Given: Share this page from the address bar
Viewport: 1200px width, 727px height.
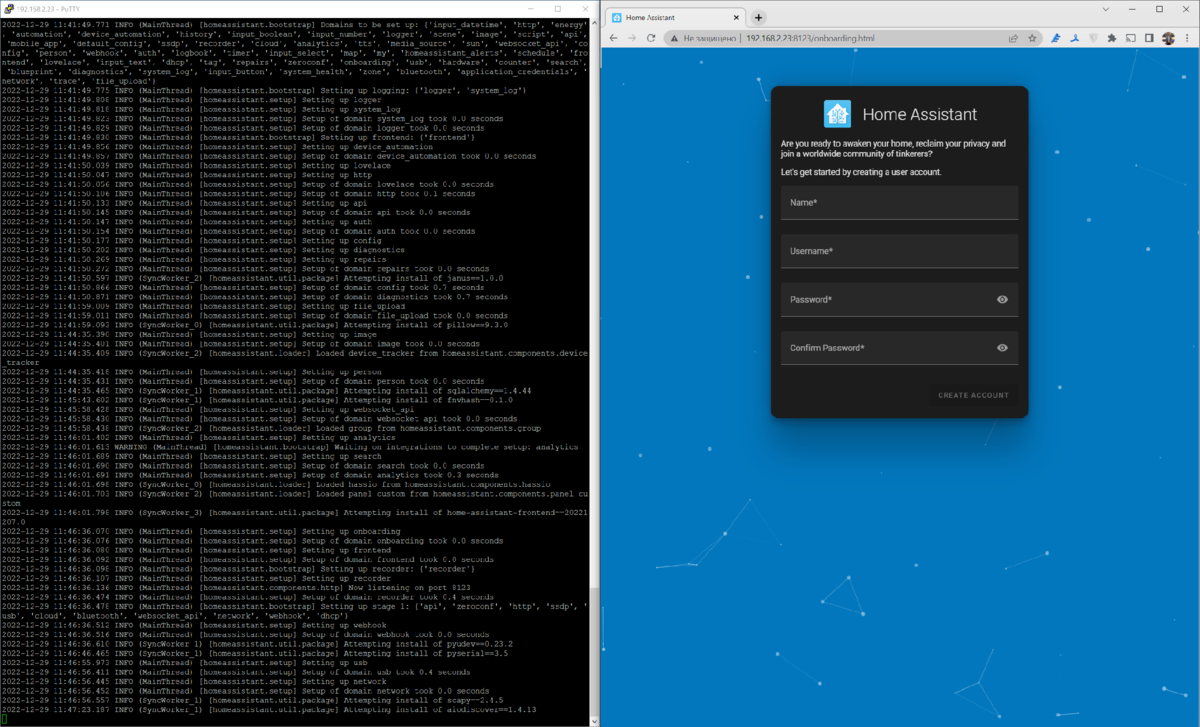Looking at the screenshot, I should tap(1013, 38).
